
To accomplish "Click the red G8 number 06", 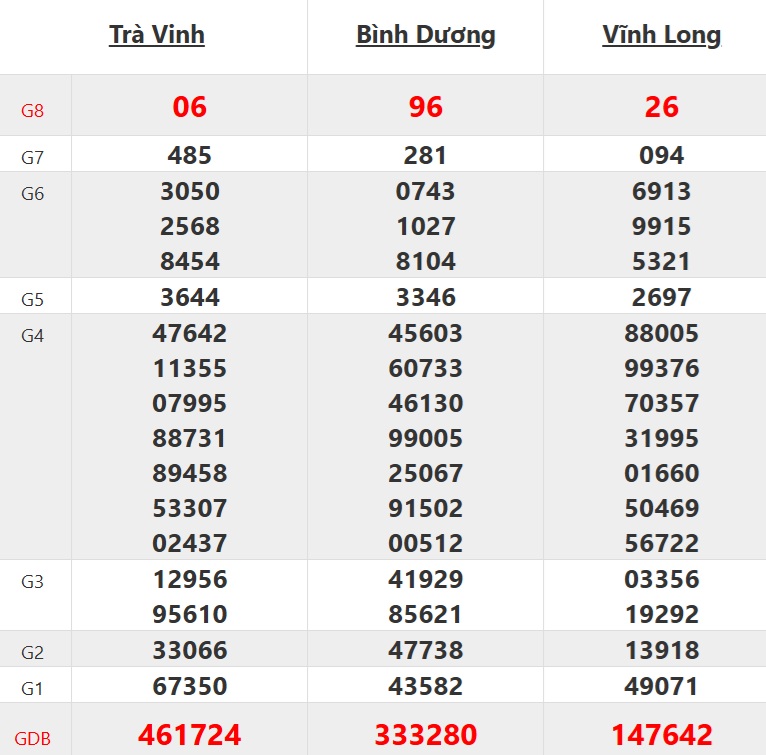I will (x=189, y=107).
